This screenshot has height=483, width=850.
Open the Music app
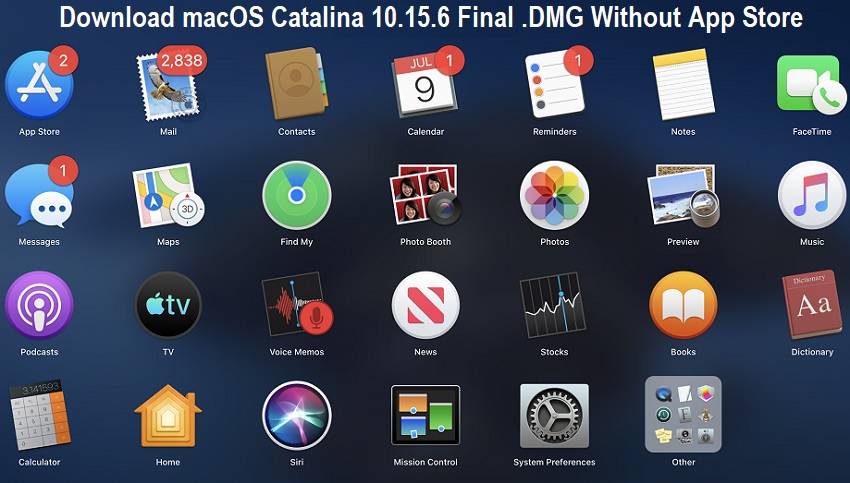(812, 195)
